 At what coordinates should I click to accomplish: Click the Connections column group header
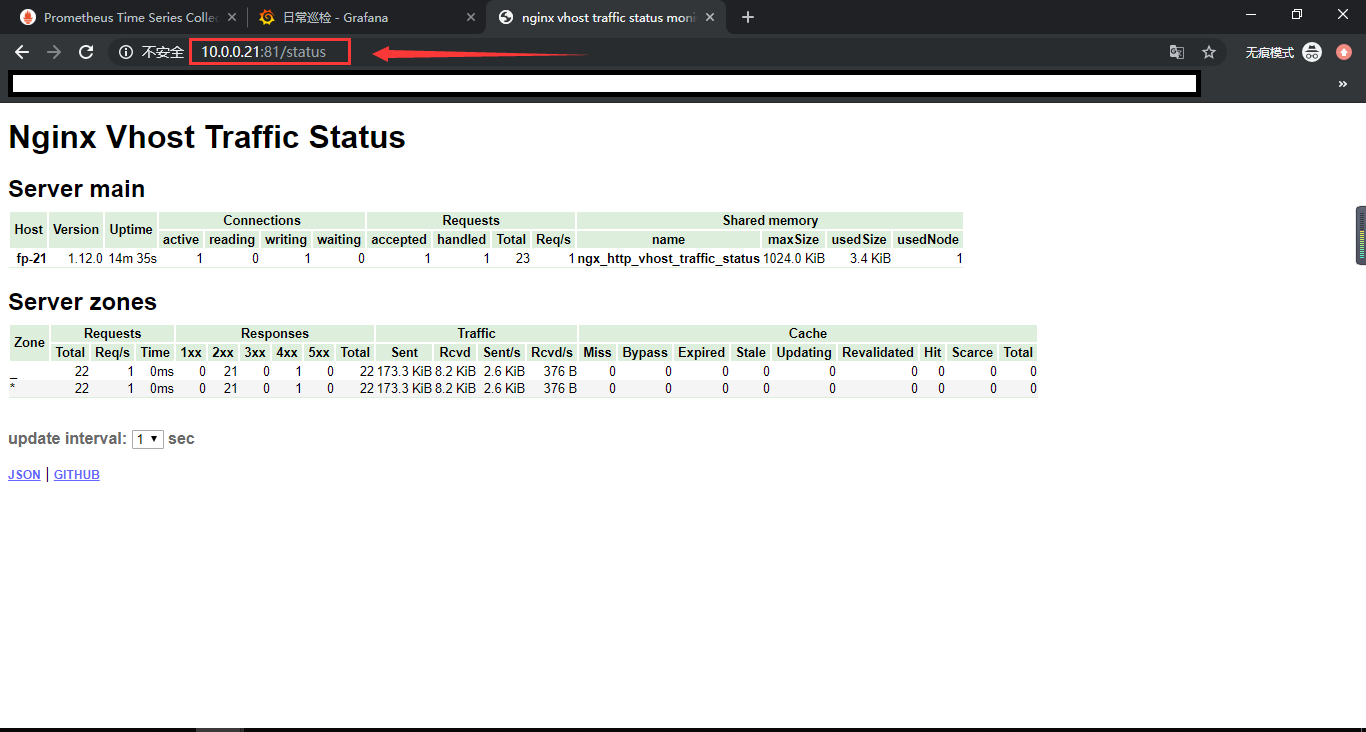pos(262,220)
